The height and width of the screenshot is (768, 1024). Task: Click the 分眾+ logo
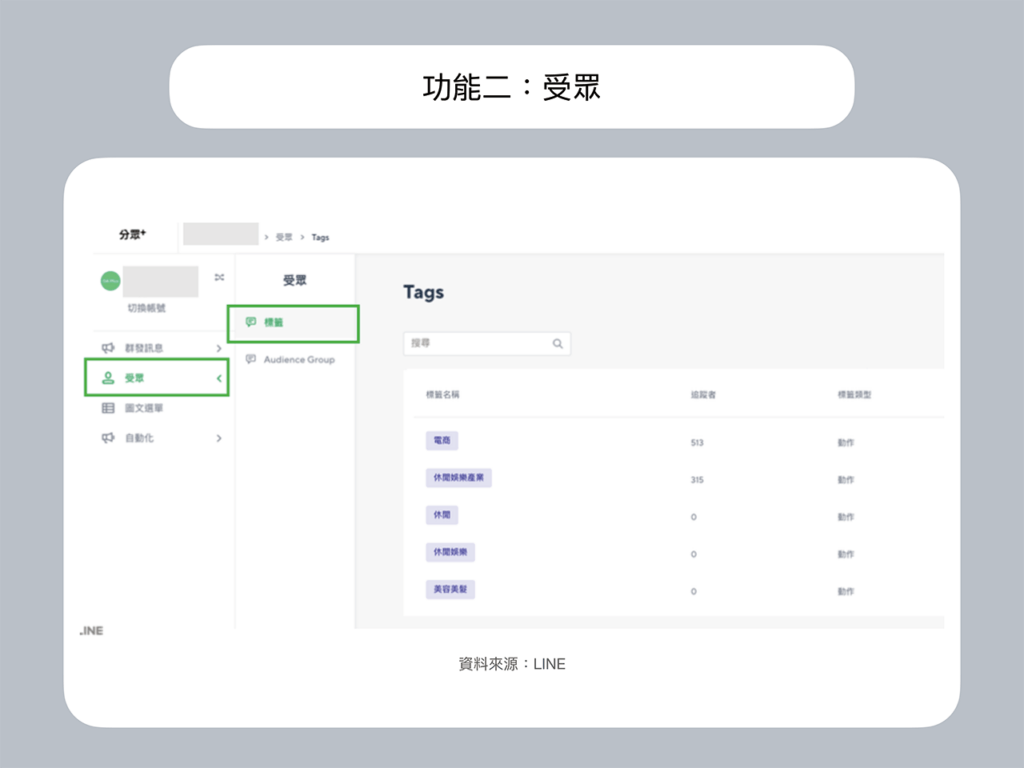point(132,235)
